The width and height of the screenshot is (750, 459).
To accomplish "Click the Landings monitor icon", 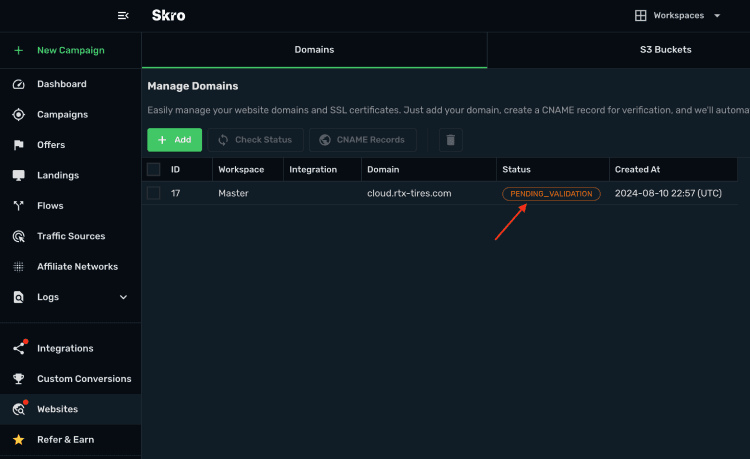I will click(19, 175).
